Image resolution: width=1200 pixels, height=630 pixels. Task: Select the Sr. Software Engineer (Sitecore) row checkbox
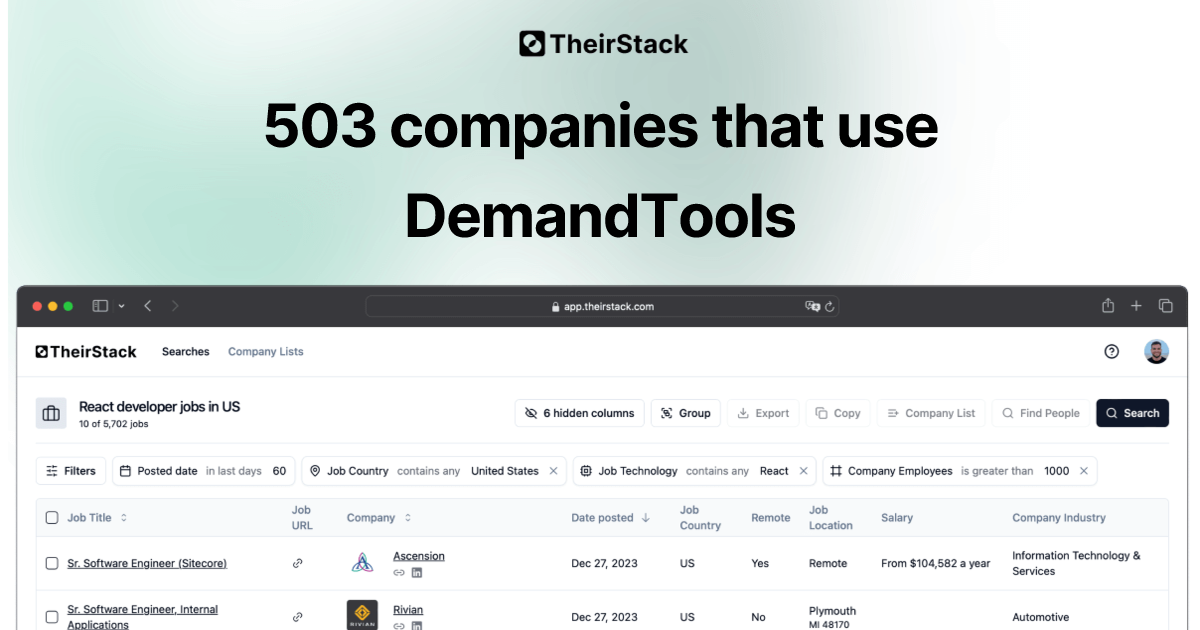tap(52, 564)
